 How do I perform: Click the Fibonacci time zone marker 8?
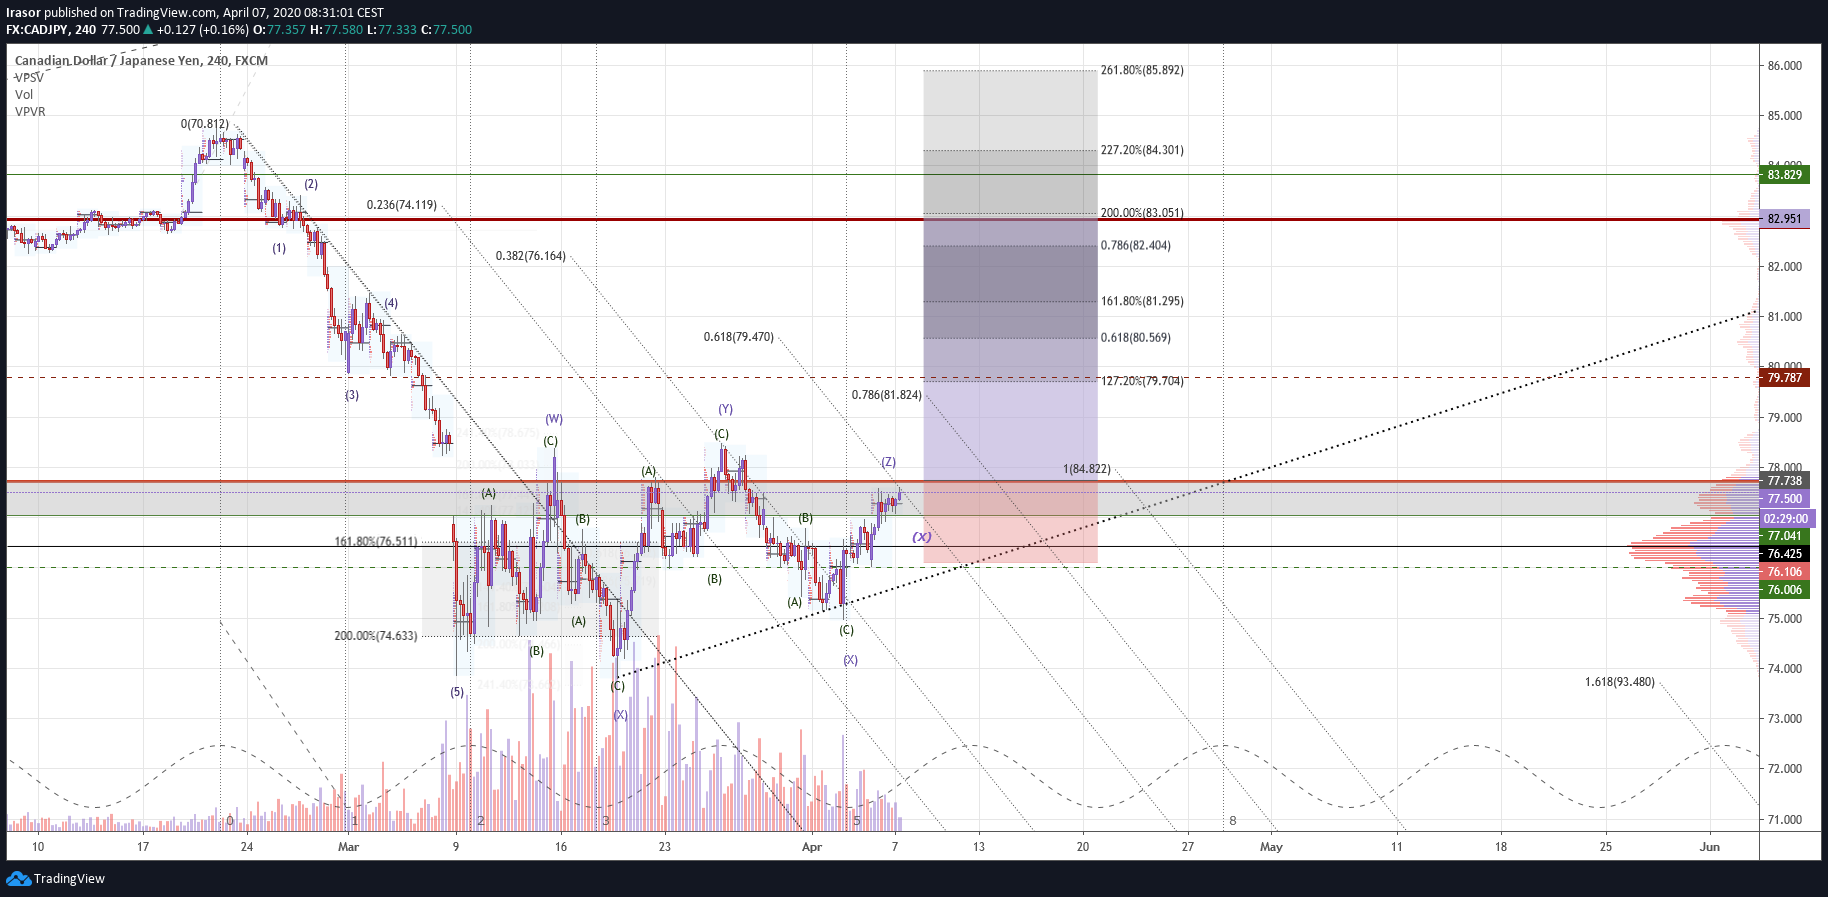1233,821
